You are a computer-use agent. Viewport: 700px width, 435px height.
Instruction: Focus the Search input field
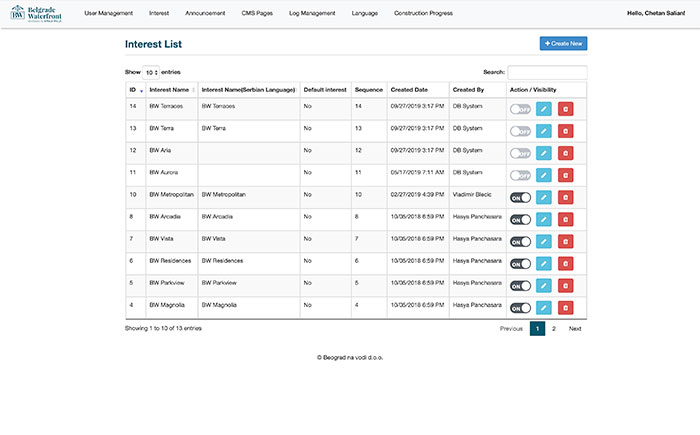pos(547,72)
